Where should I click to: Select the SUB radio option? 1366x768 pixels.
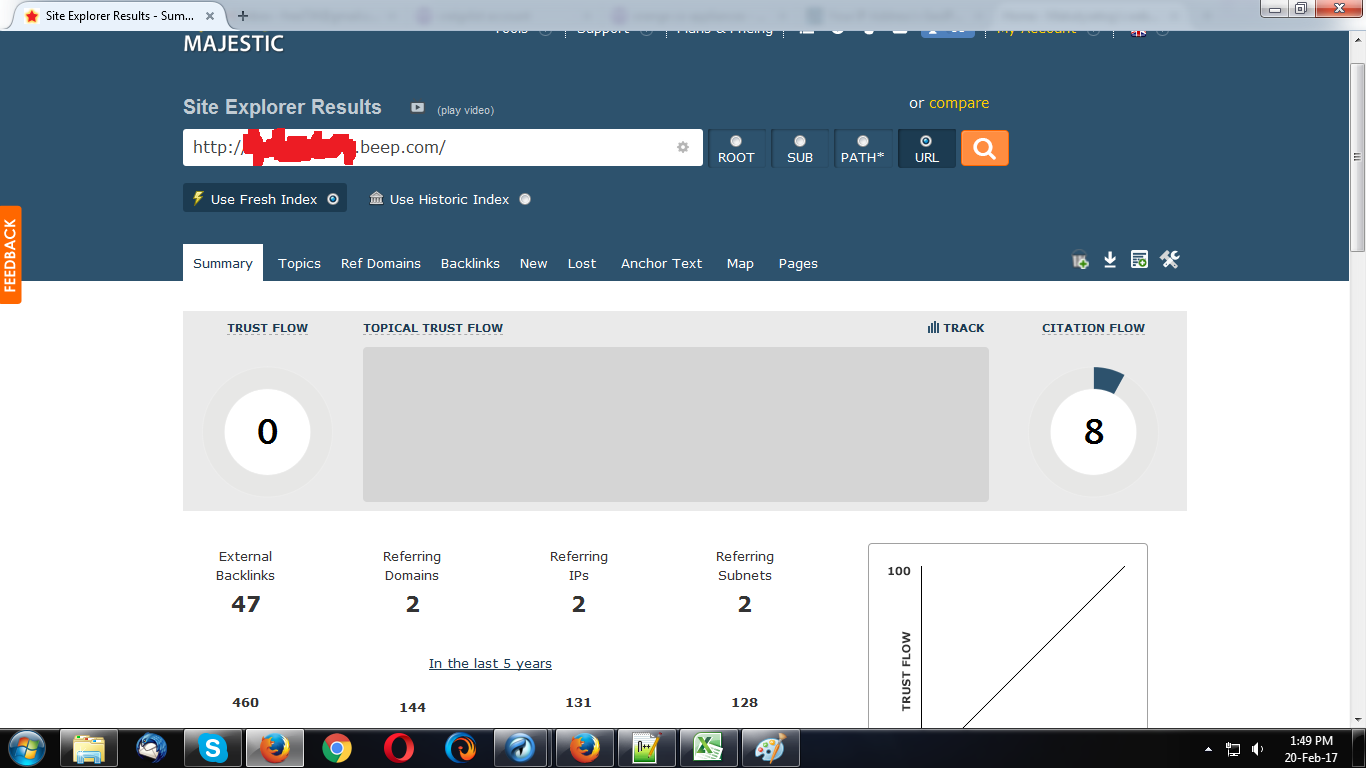click(800, 141)
